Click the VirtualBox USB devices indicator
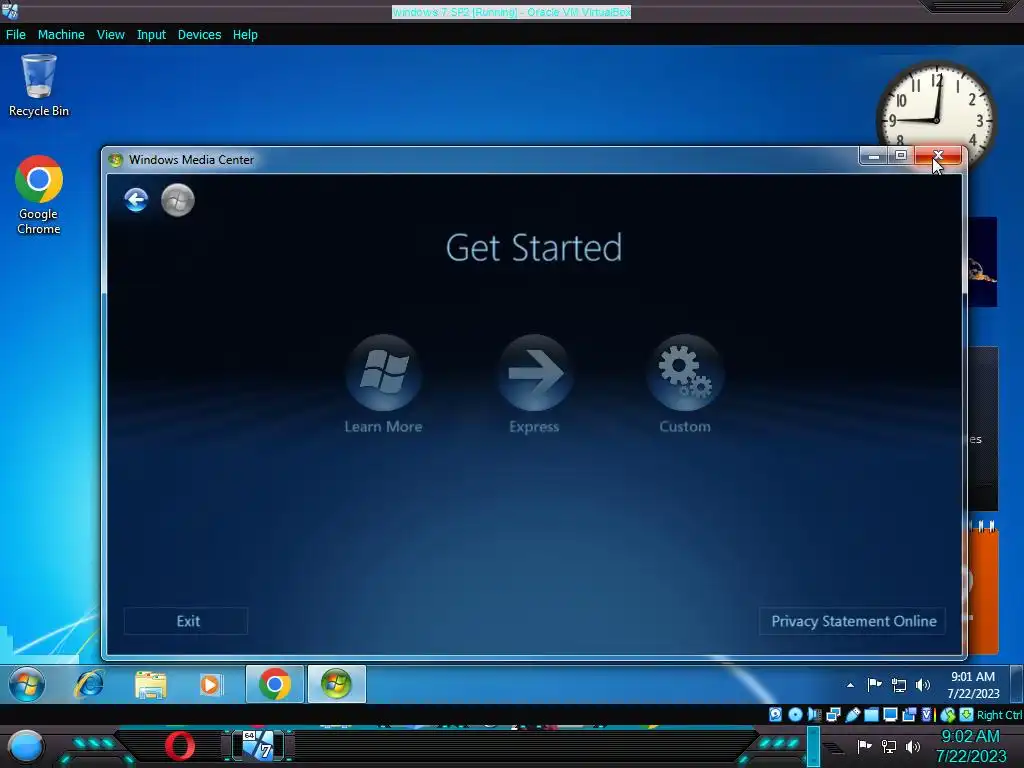 click(852, 714)
